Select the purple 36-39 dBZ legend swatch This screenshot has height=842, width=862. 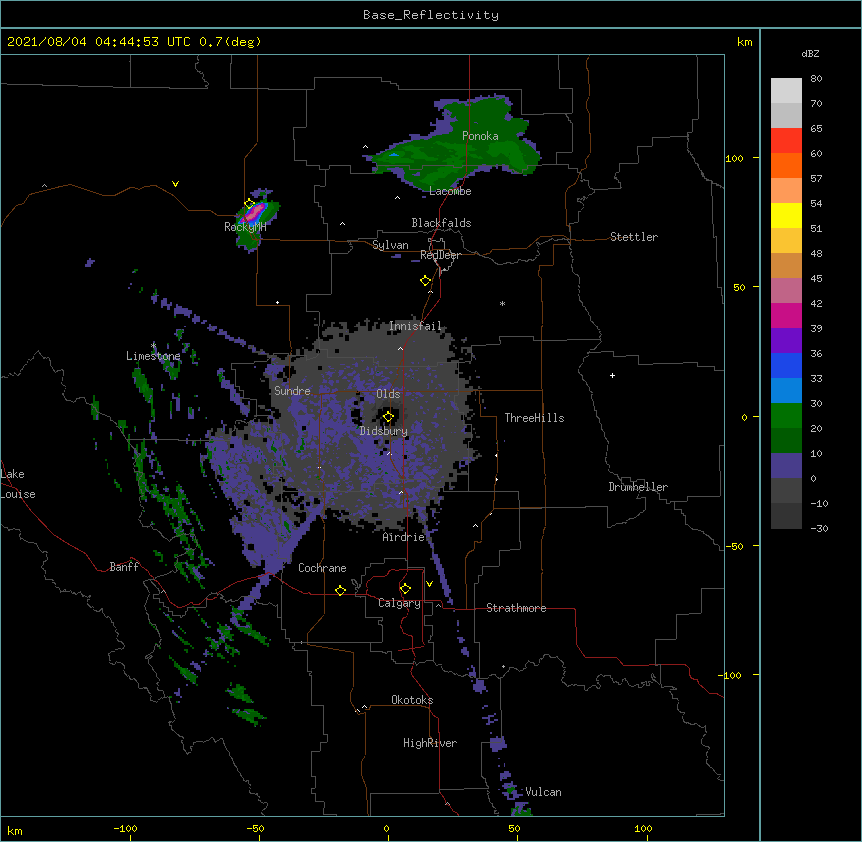click(786, 340)
